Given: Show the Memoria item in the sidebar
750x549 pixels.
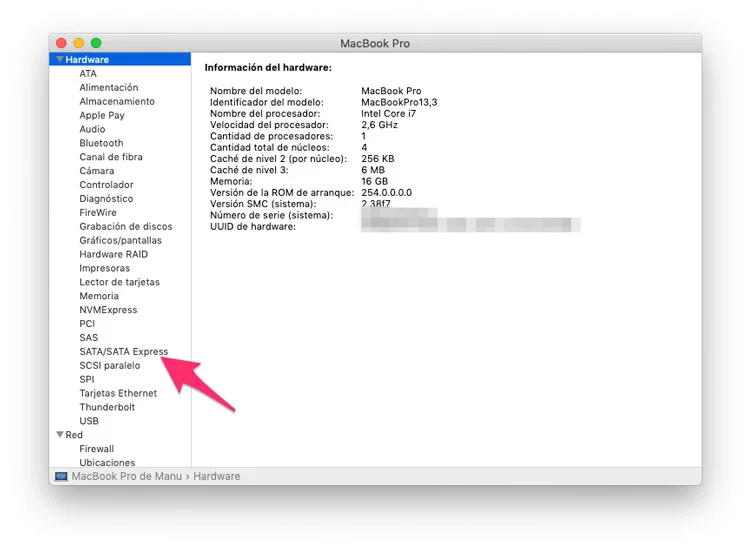Looking at the screenshot, I should [x=99, y=296].
